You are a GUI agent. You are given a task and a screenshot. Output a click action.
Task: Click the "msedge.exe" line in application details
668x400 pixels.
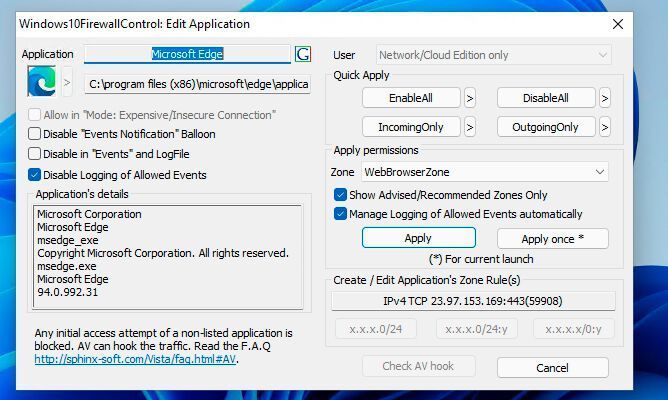[x=67, y=266]
